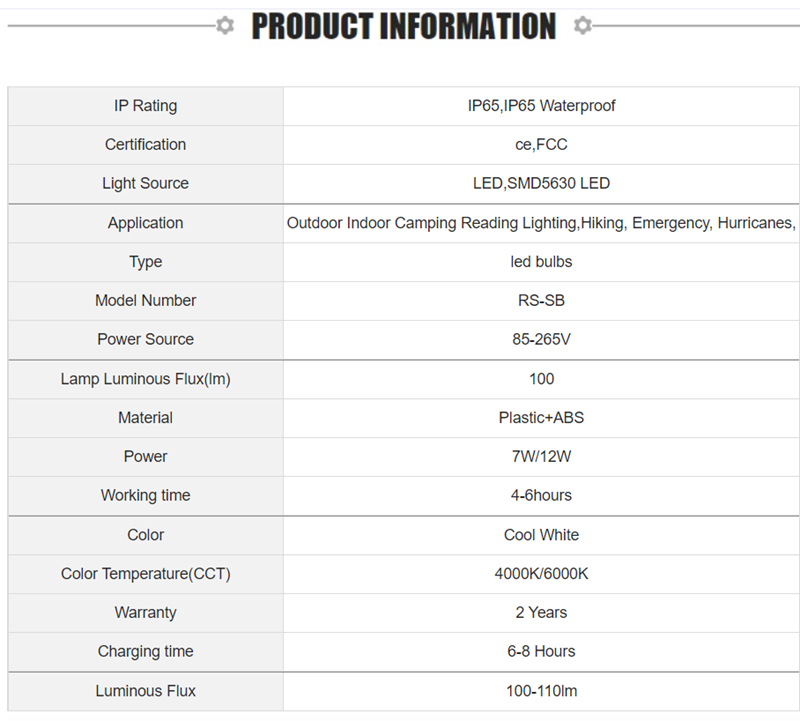Select the Application row label
Viewport: 800px width, 721px height.
[145, 223]
